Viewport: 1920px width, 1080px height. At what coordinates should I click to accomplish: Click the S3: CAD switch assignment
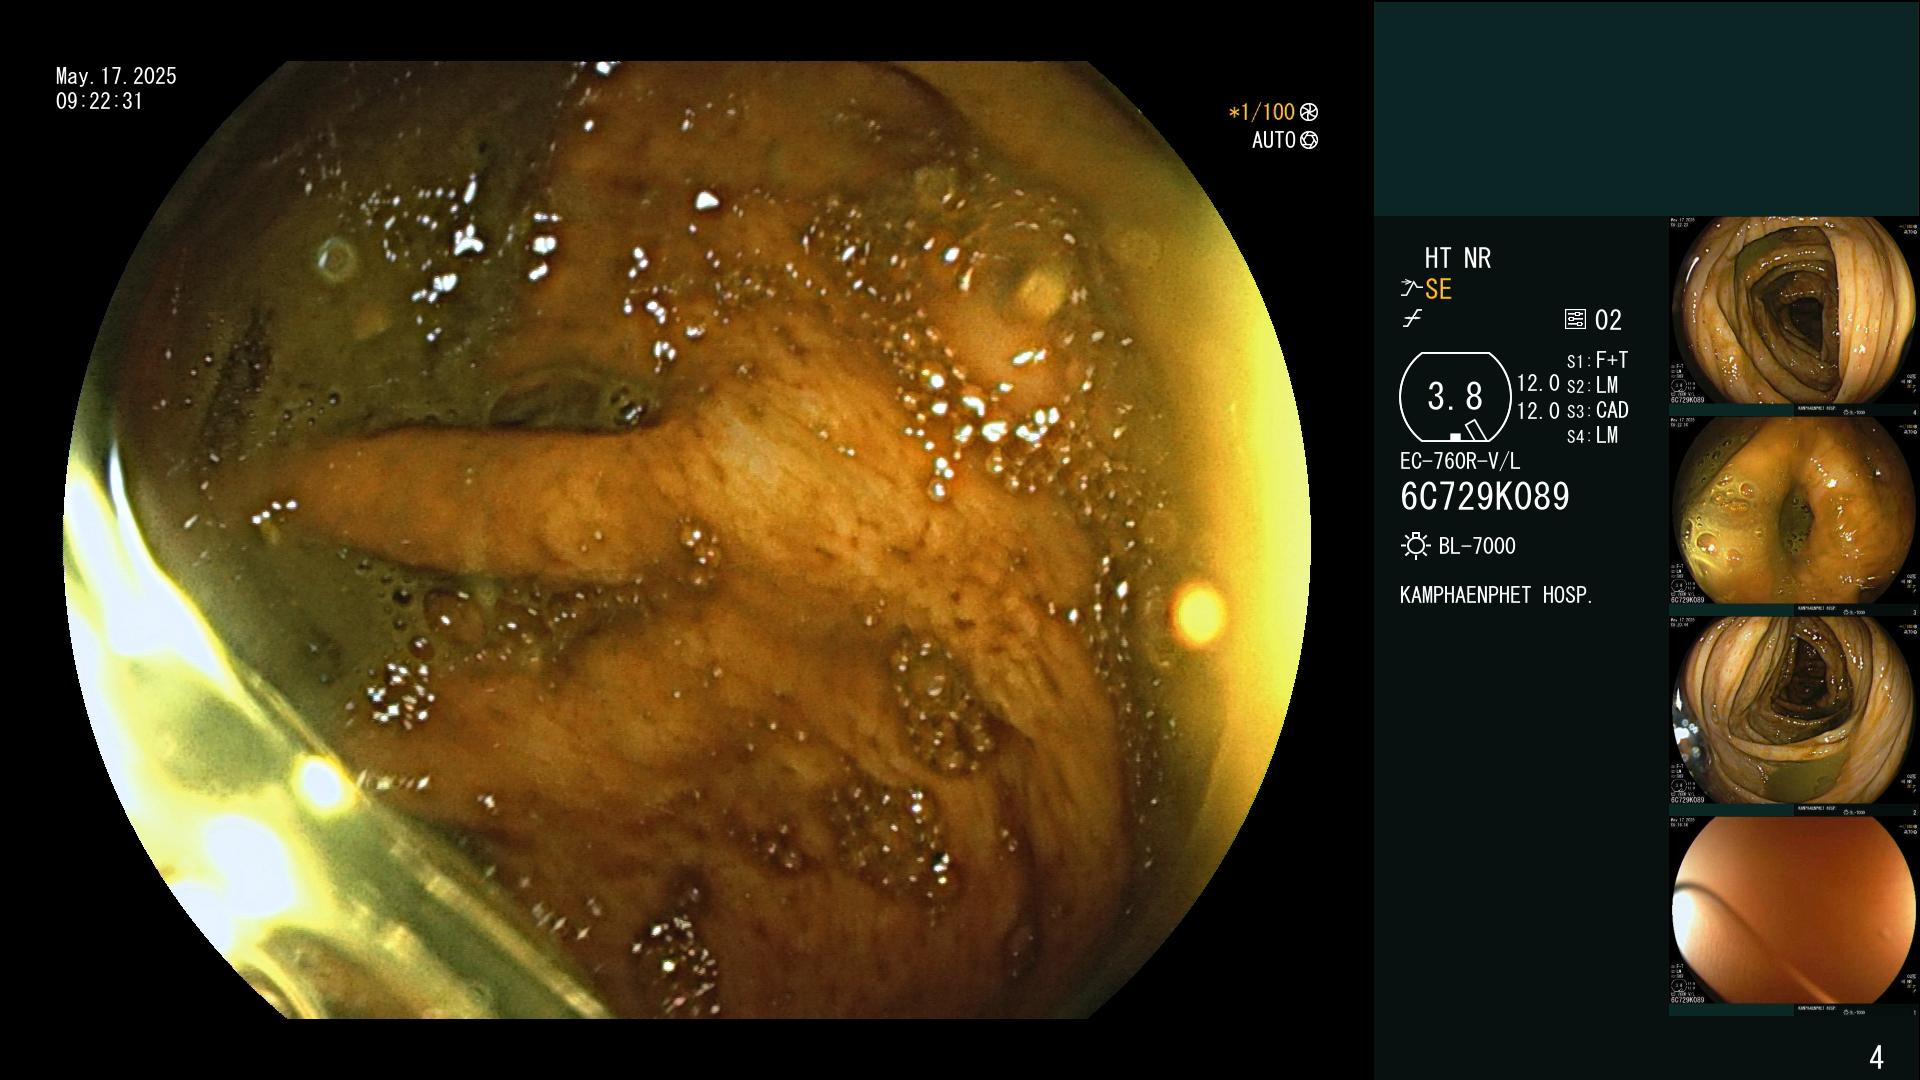point(1597,410)
